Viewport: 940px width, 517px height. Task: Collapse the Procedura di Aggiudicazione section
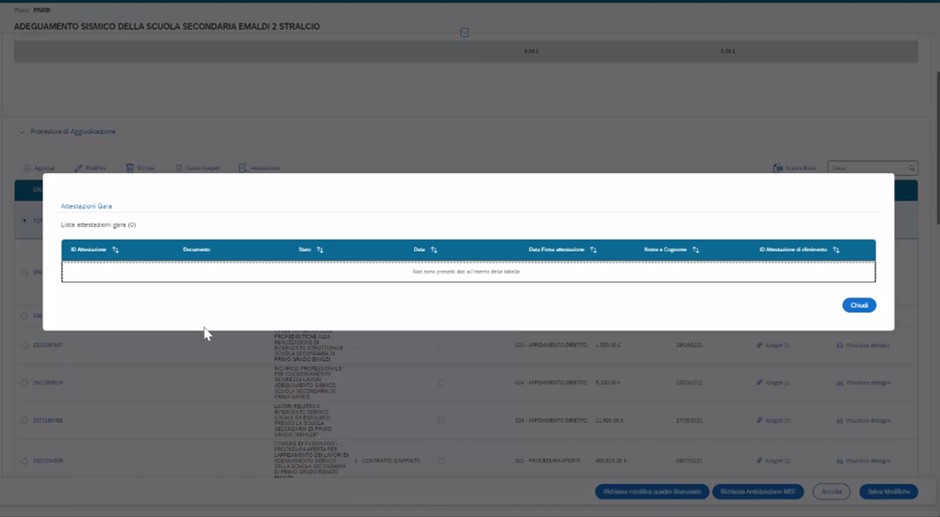[x=22, y=132]
